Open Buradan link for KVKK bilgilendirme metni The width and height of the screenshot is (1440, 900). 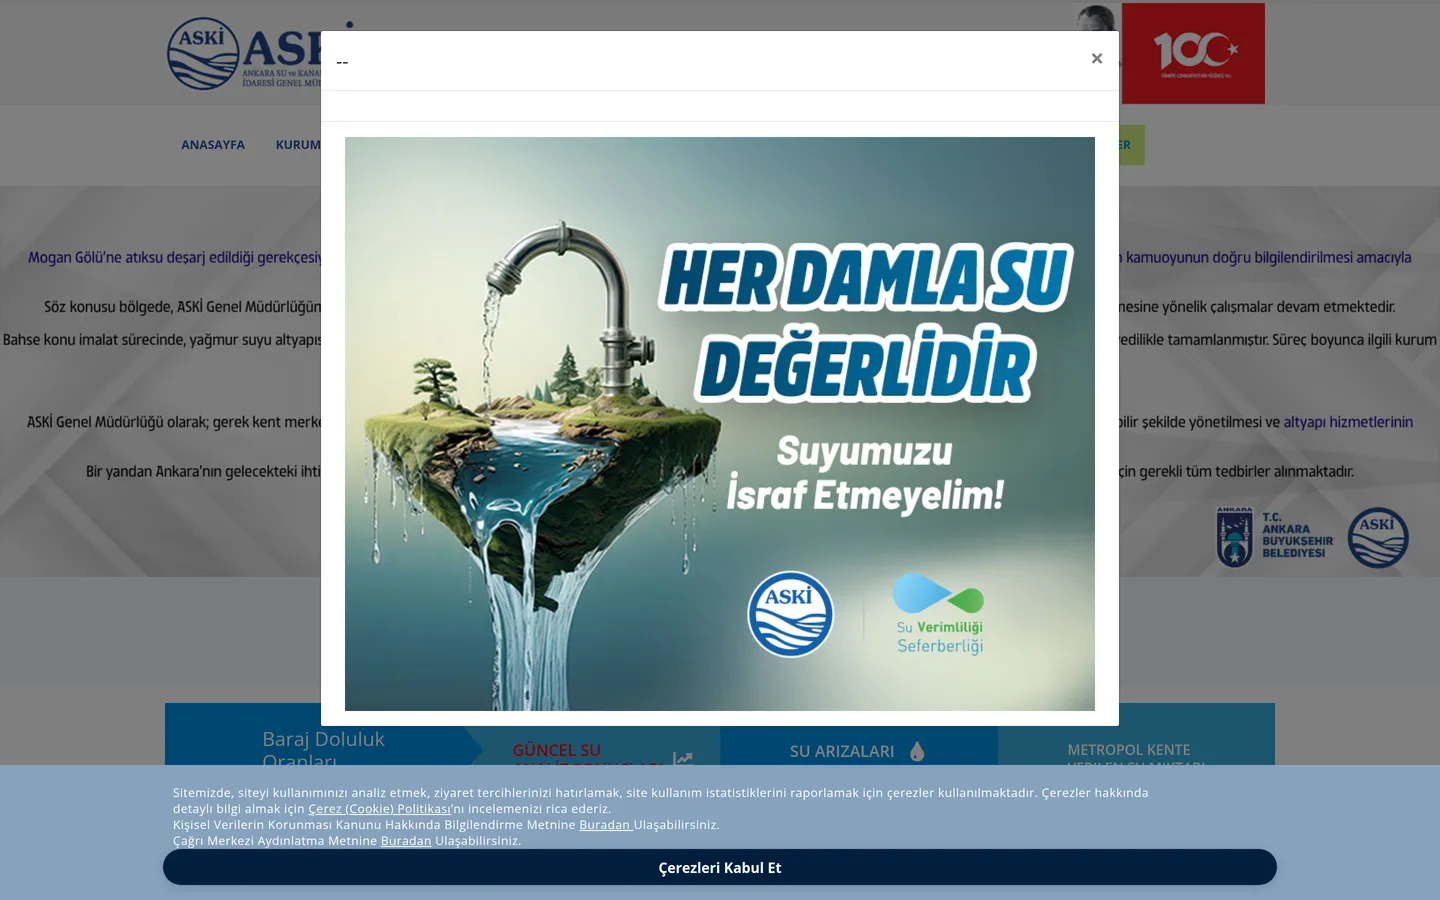coord(606,825)
